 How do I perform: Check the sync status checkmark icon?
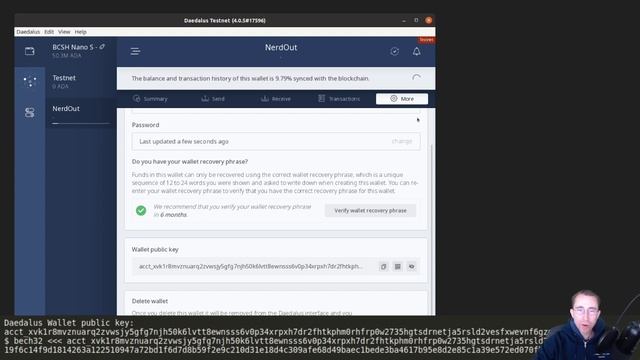[x=394, y=51]
